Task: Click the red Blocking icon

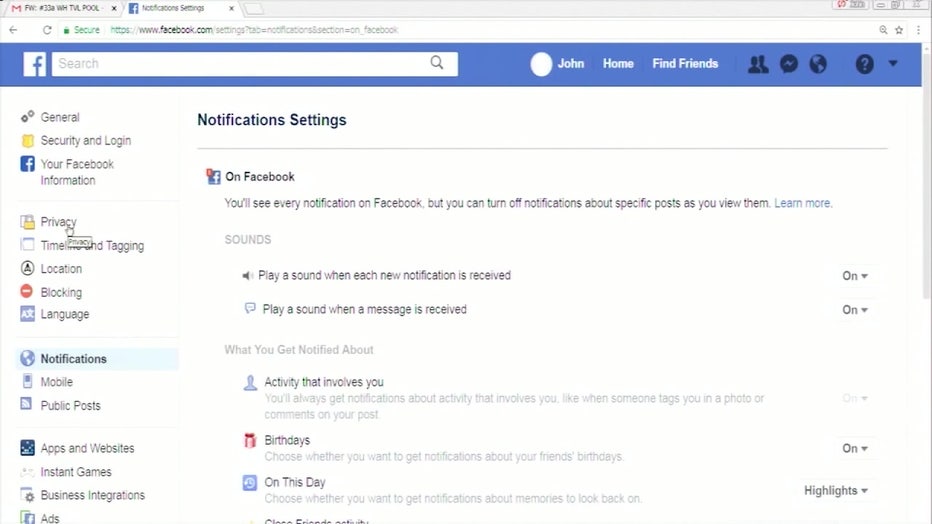Action: coord(27,291)
